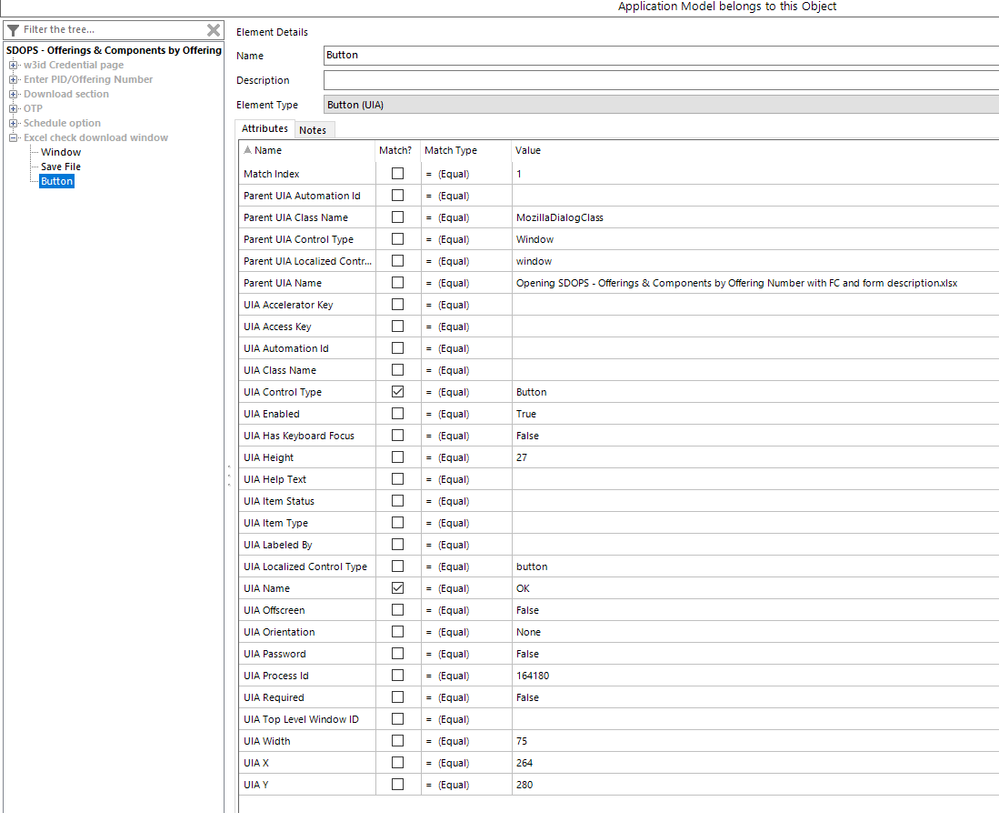Click the UIA Height value 27
Viewport: 999px width, 813px height.
521,457
